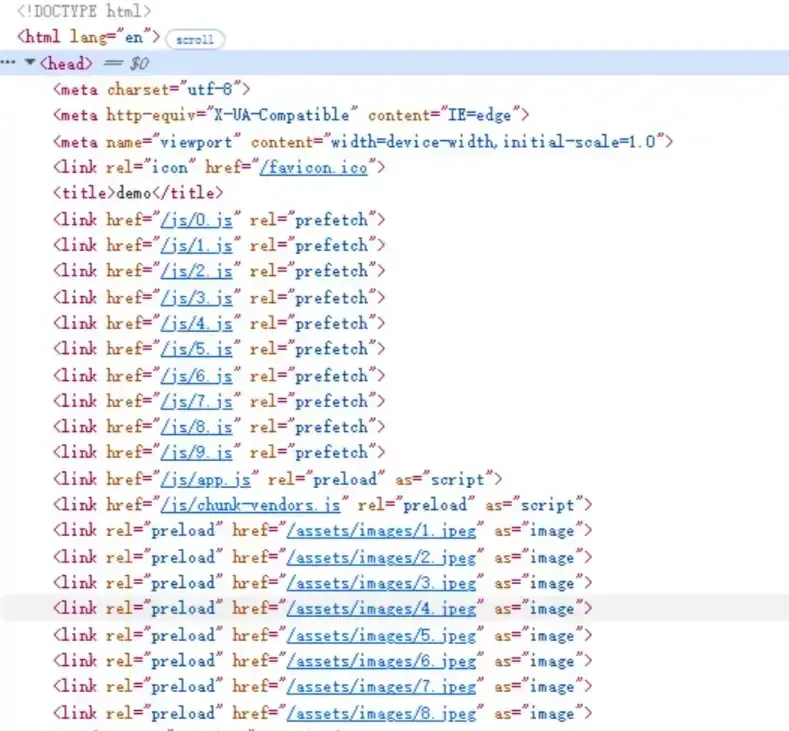Click "preload" value on app.js row
The width and height of the screenshot is (789, 731).
tap(345, 479)
